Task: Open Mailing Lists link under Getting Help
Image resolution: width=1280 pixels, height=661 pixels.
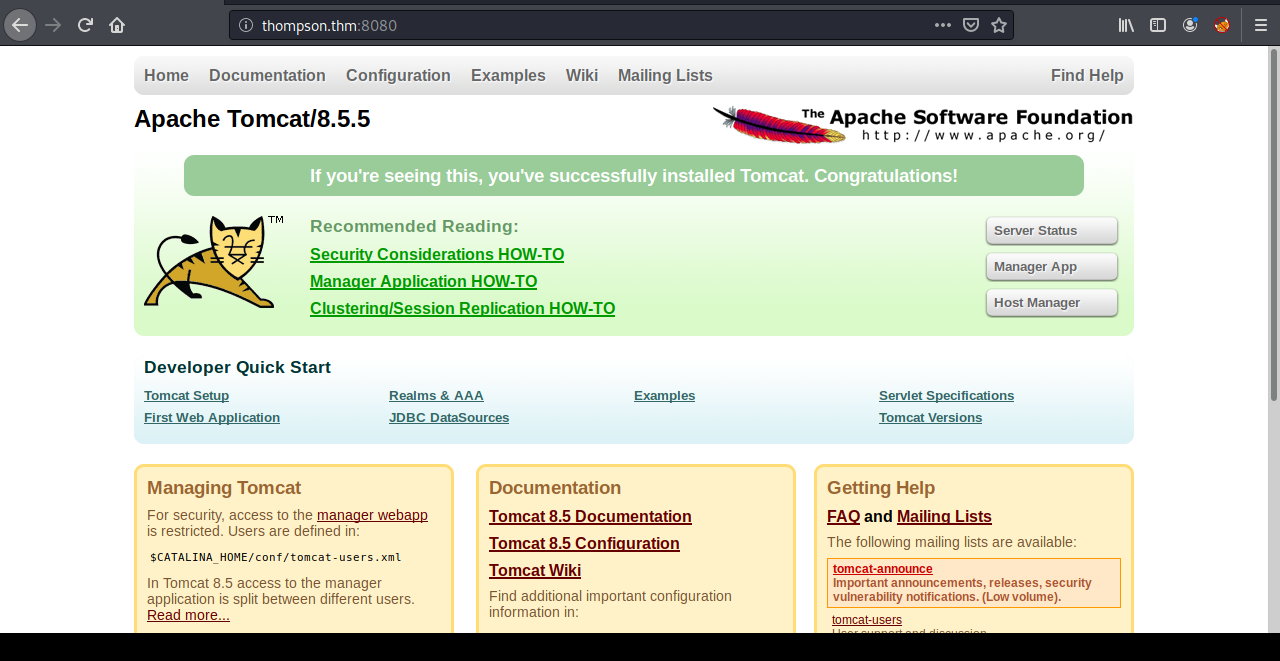Action: (944, 516)
